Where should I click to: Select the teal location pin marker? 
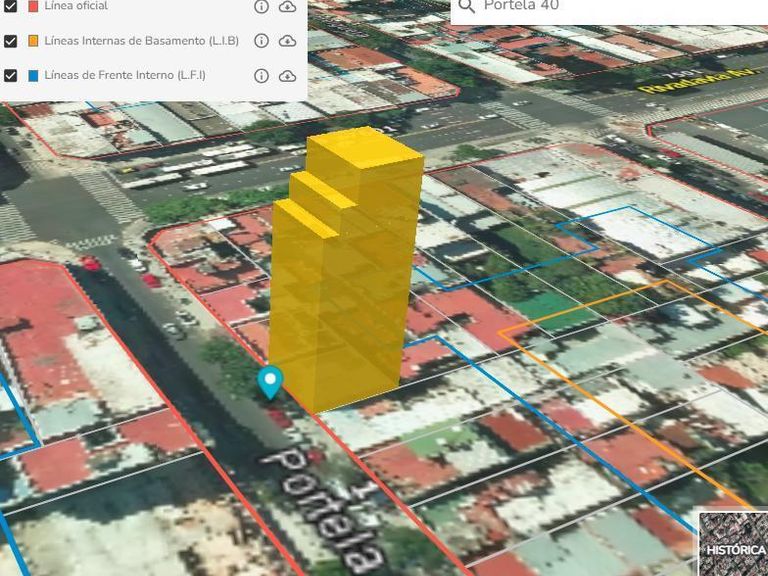[x=270, y=382]
